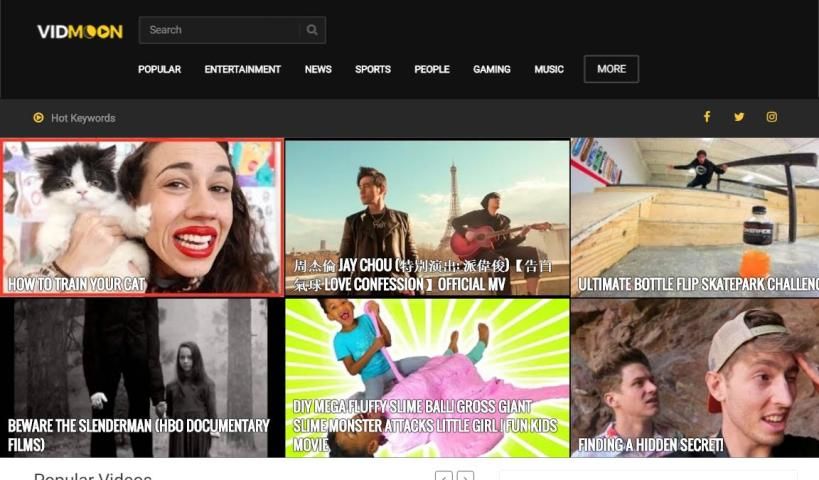Open the Twitter social icon
Viewport: 819px width, 480px height.
pos(739,117)
